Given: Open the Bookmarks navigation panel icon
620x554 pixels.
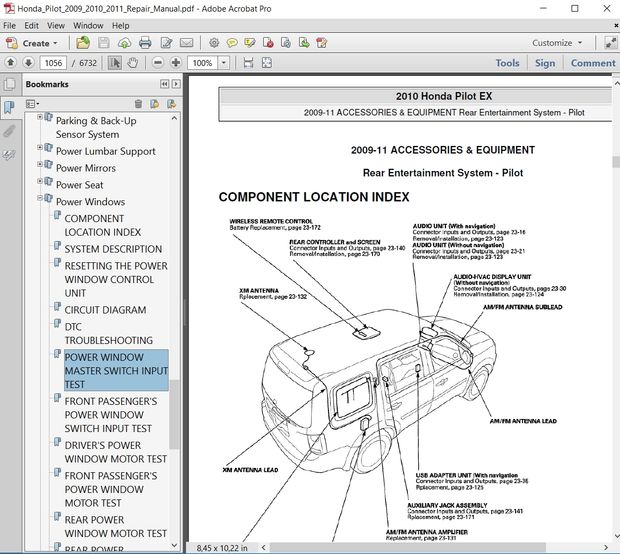Looking at the screenshot, I should click(9, 107).
